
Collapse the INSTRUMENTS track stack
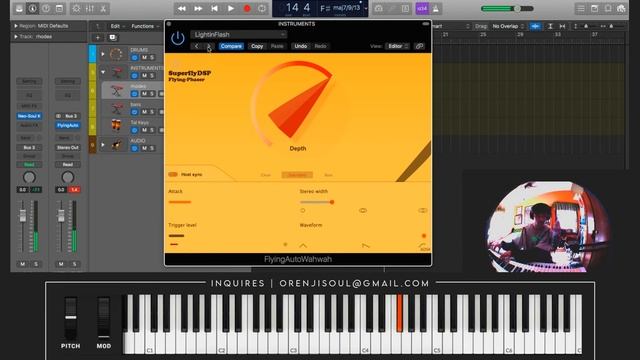(x=103, y=72)
